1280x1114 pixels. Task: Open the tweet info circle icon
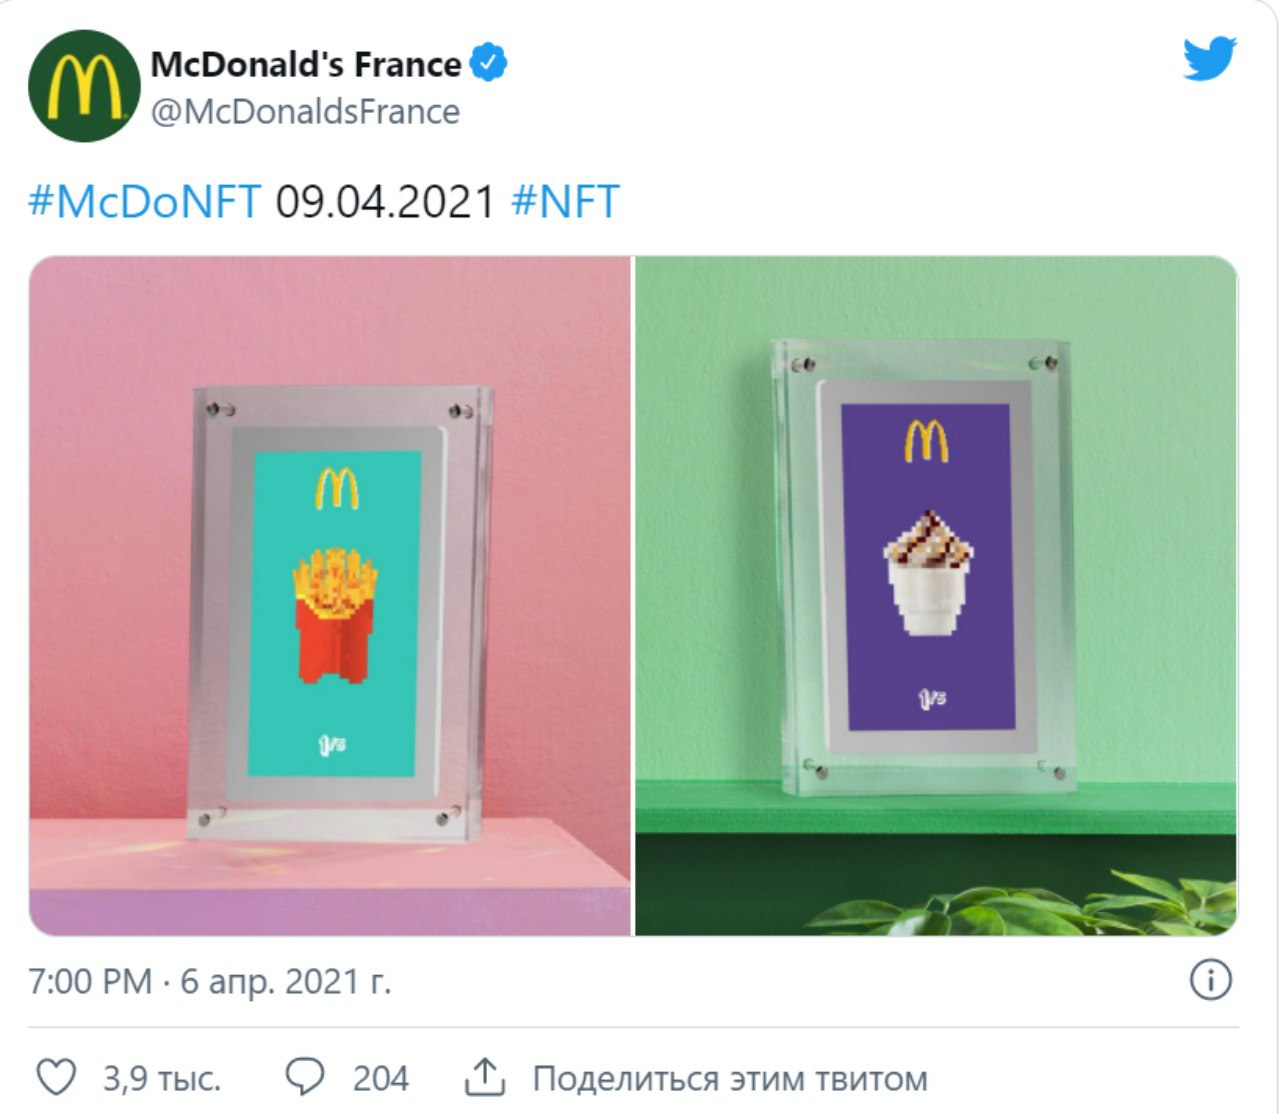1210,980
